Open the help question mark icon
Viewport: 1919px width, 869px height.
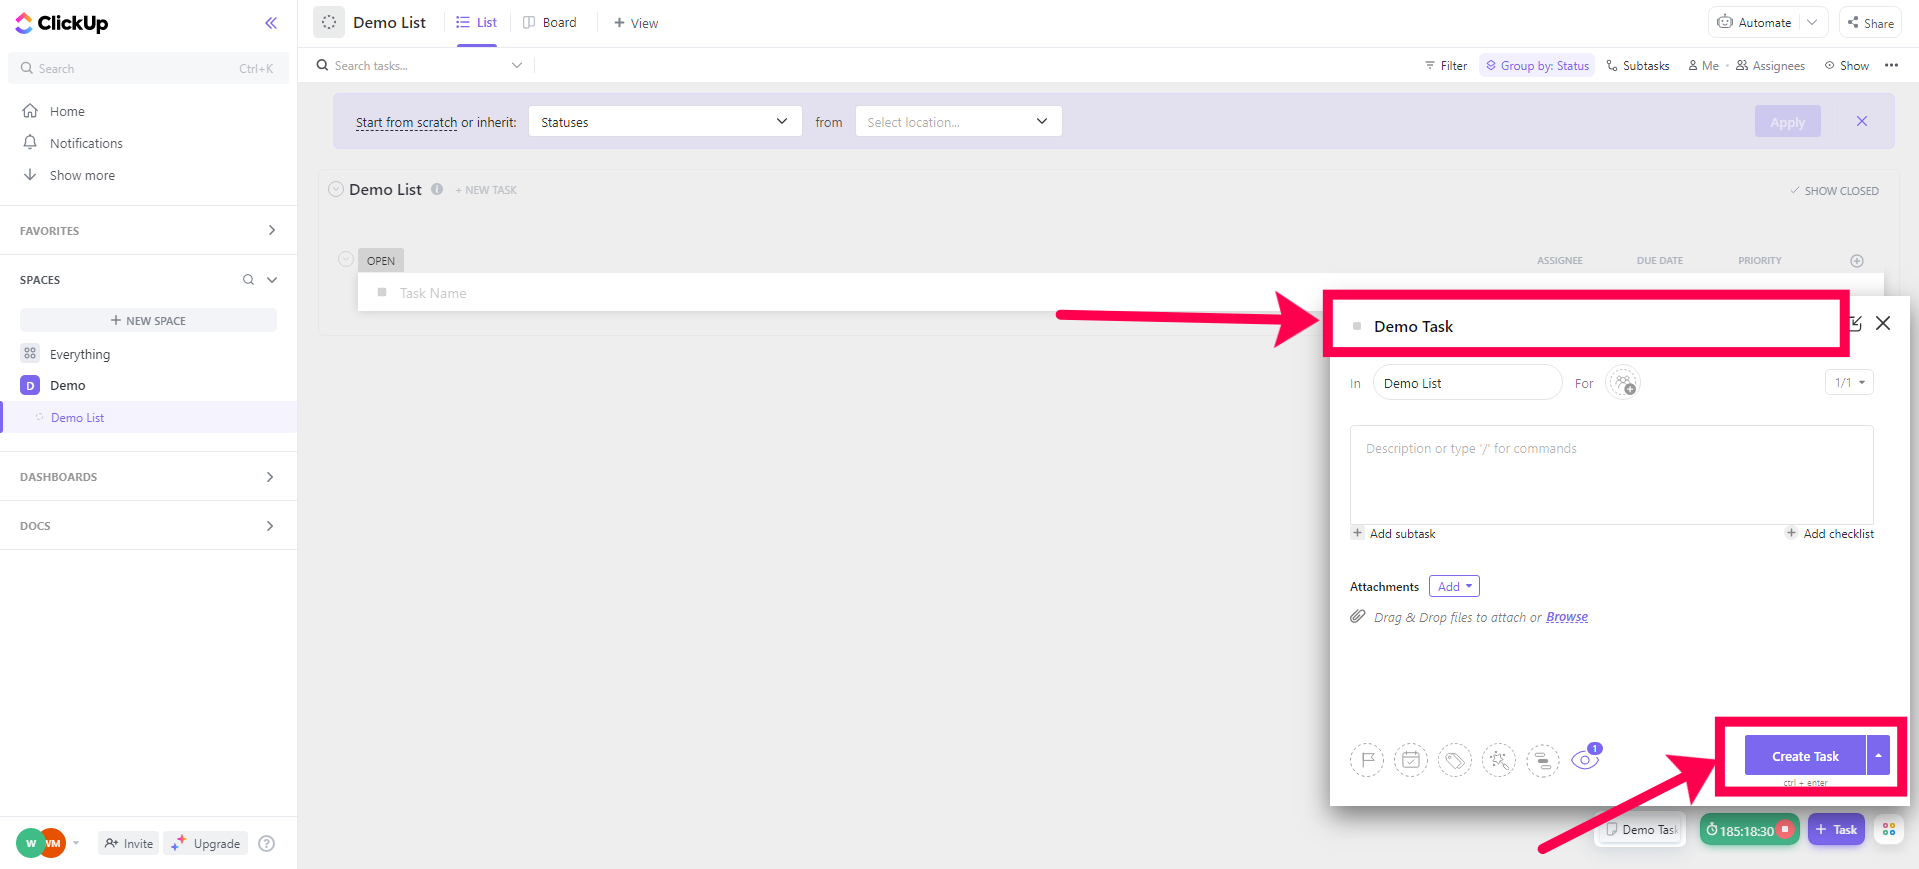(267, 843)
